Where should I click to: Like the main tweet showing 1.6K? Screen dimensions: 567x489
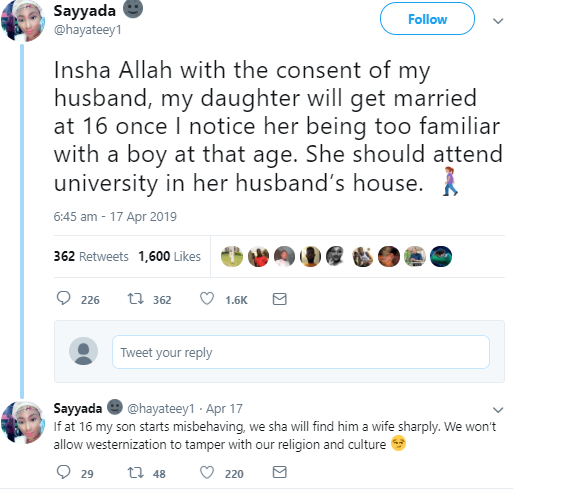pos(207,299)
